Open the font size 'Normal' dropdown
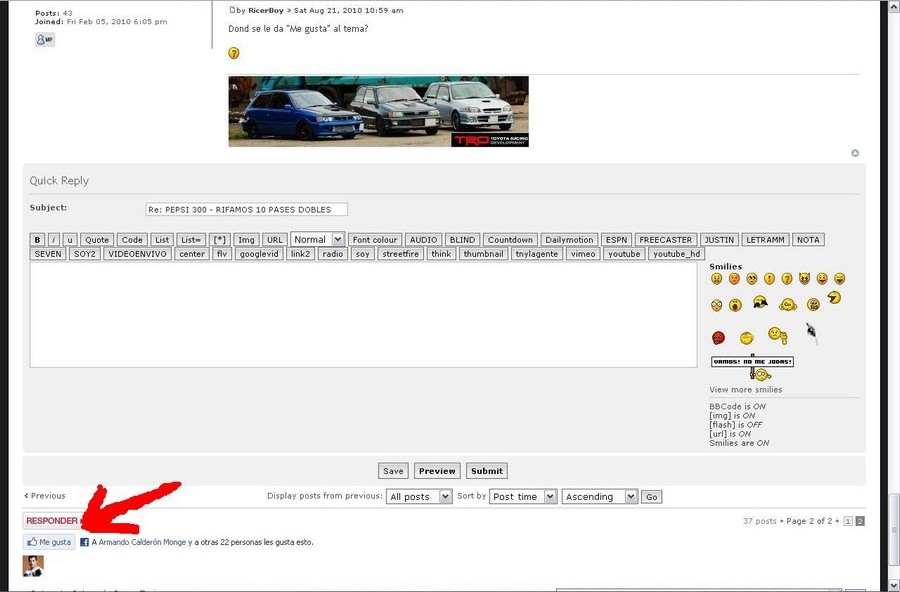This screenshot has width=900, height=592. tap(317, 240)
